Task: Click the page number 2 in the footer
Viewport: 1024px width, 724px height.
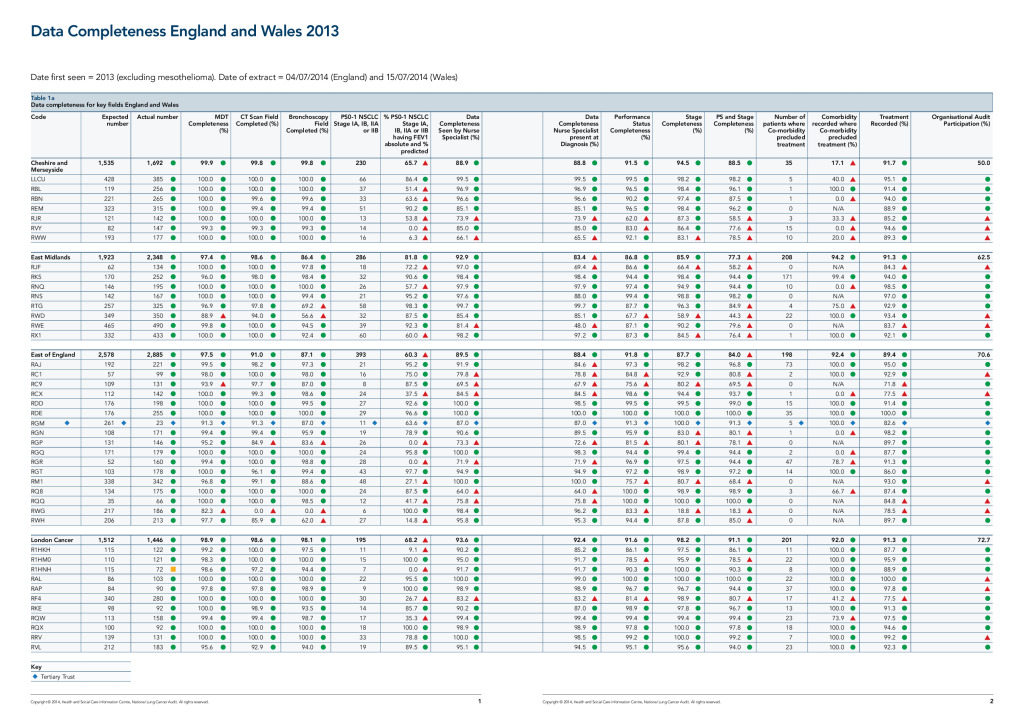Action: tap(990, 701)
